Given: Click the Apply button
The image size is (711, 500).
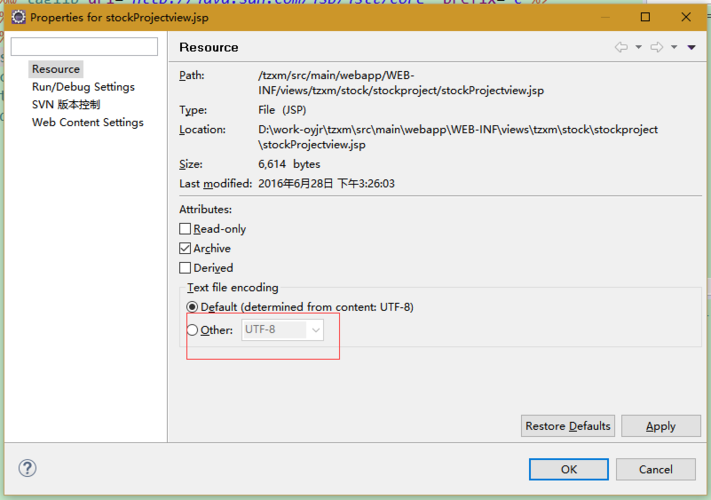Looking at the screenshot, I should tap(661, 426).
